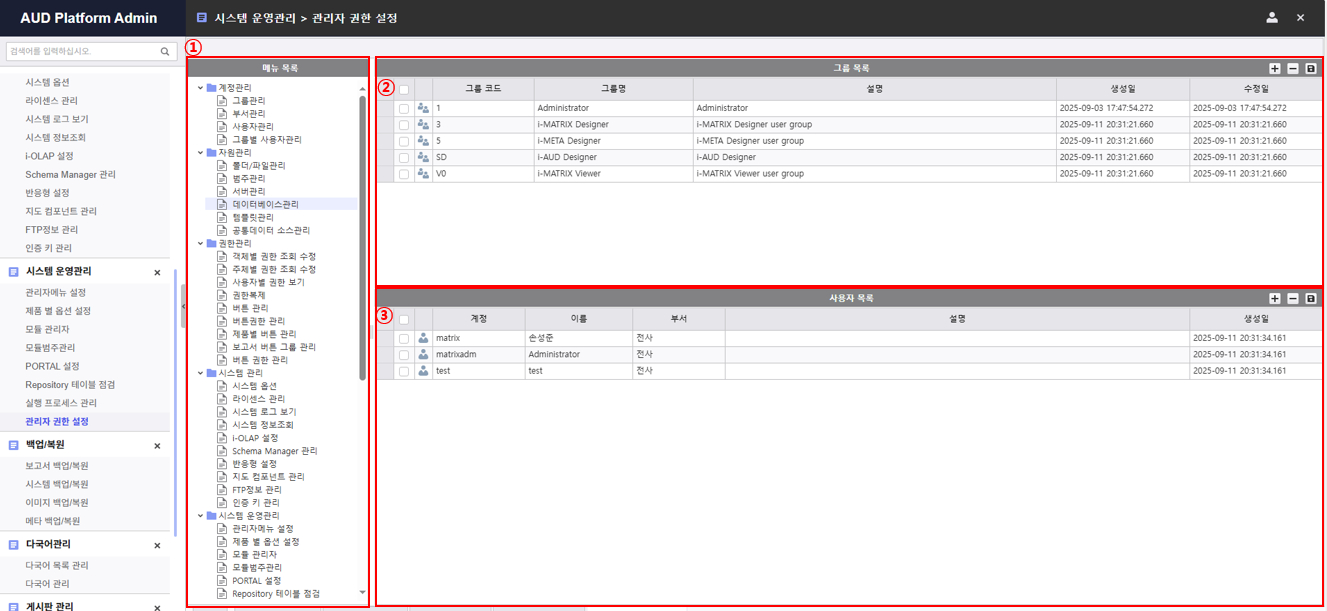Click the remove (−) icon in 그룹 목록 header
Screen dimensions: 1327x611
1292,69
